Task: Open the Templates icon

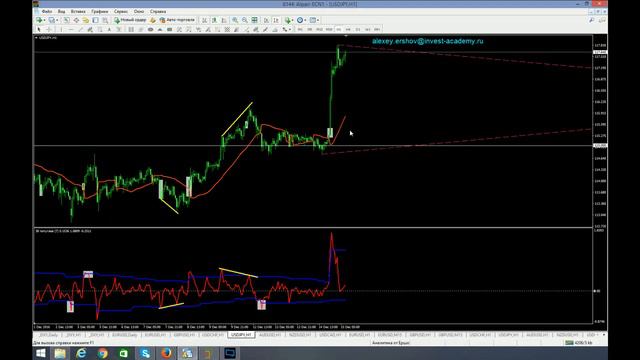Action: pos(313,20)
